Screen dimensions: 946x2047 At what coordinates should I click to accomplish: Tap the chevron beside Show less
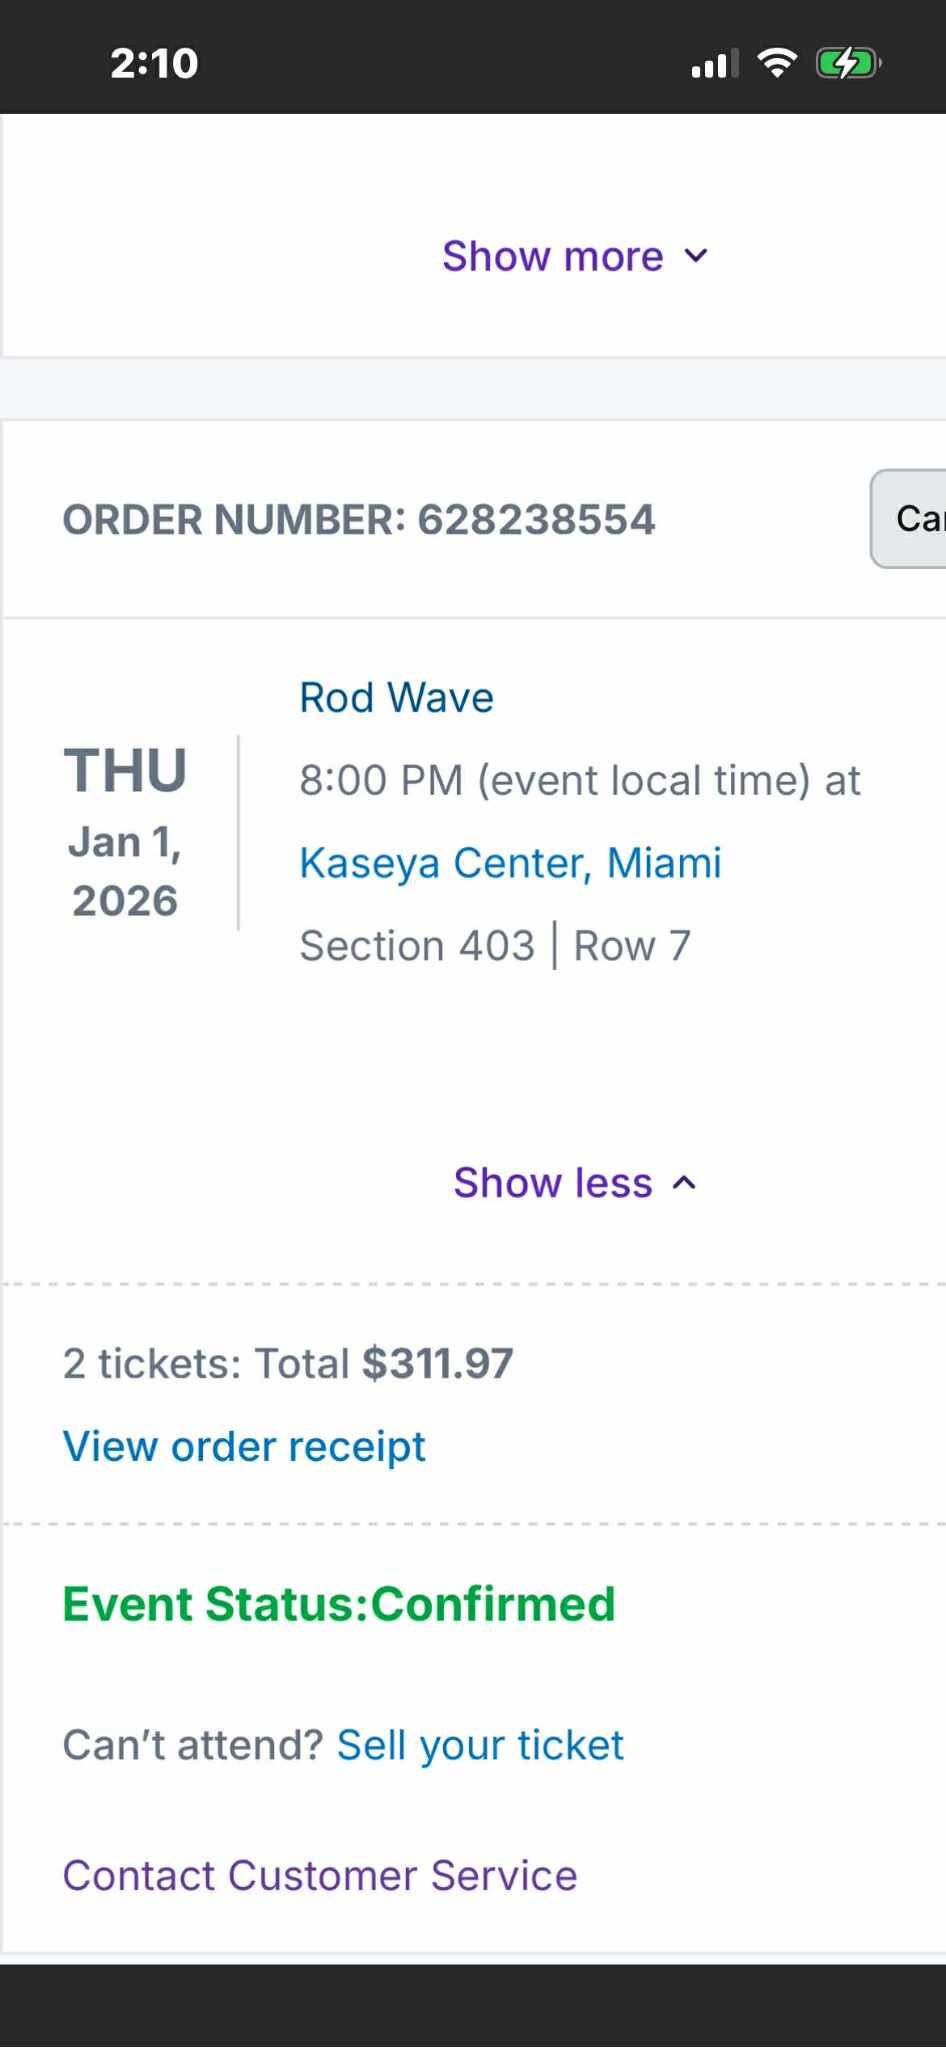[685, 1183]
